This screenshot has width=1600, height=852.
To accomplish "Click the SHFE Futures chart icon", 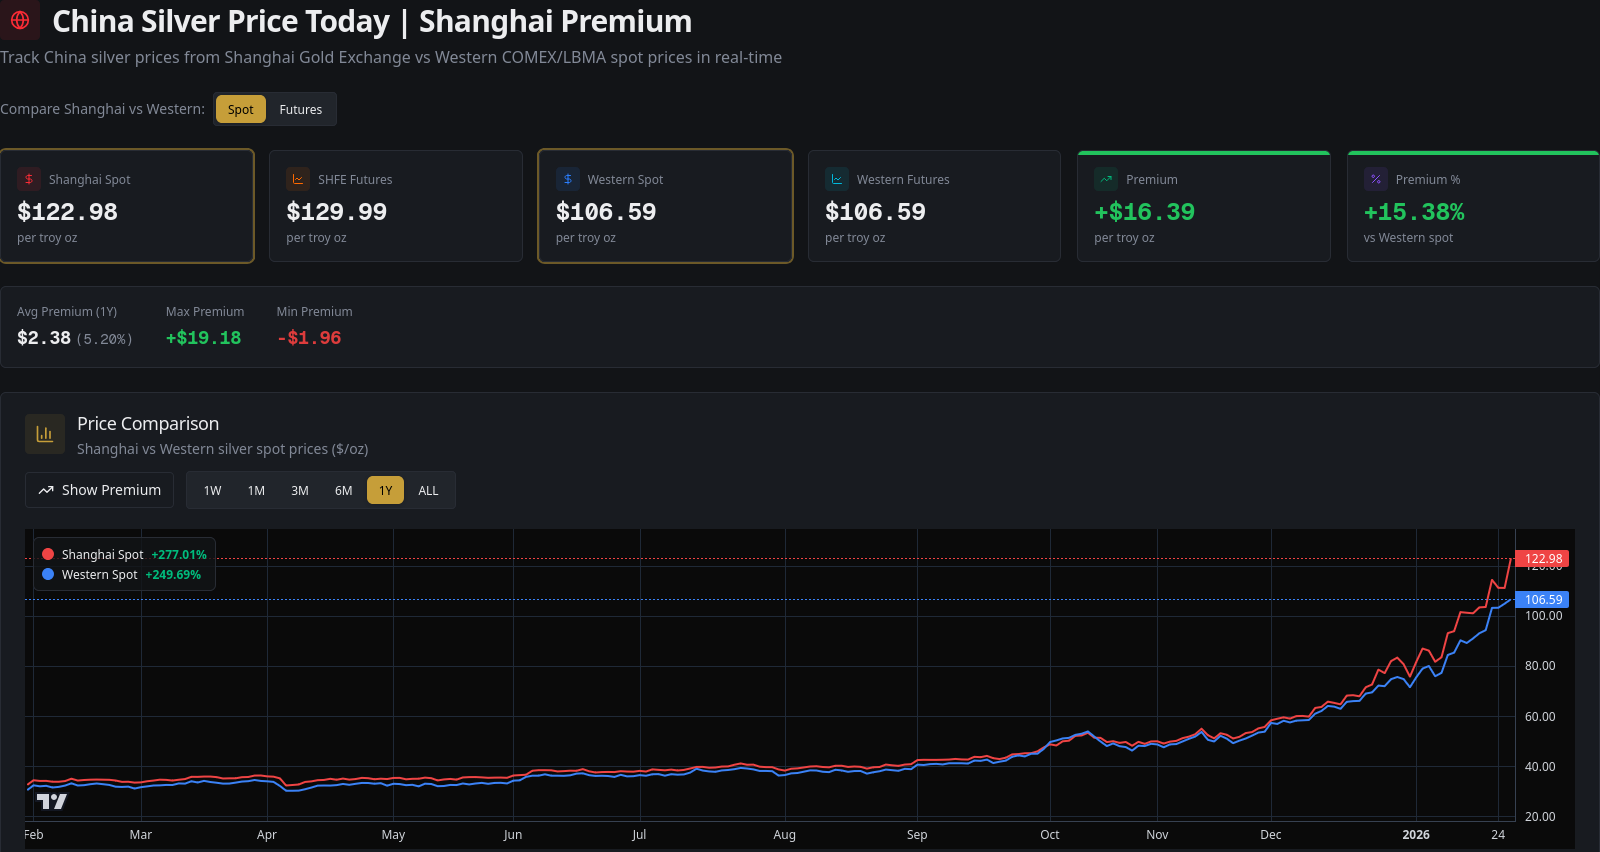I will pos(298,179).
